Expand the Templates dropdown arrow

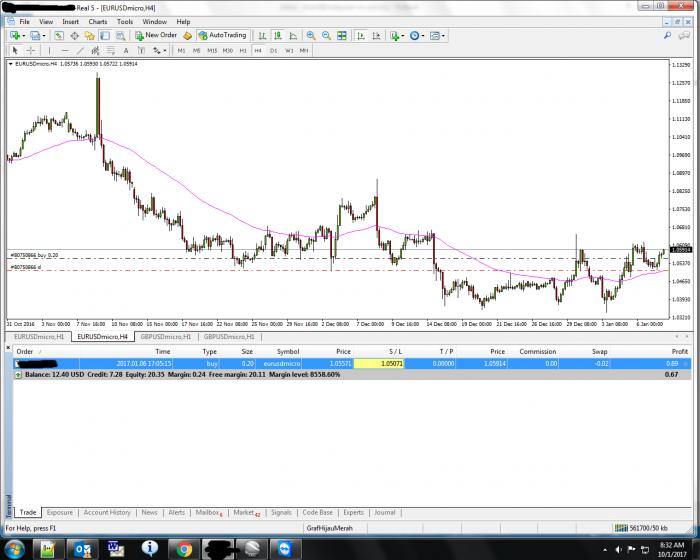click(443, 36)
